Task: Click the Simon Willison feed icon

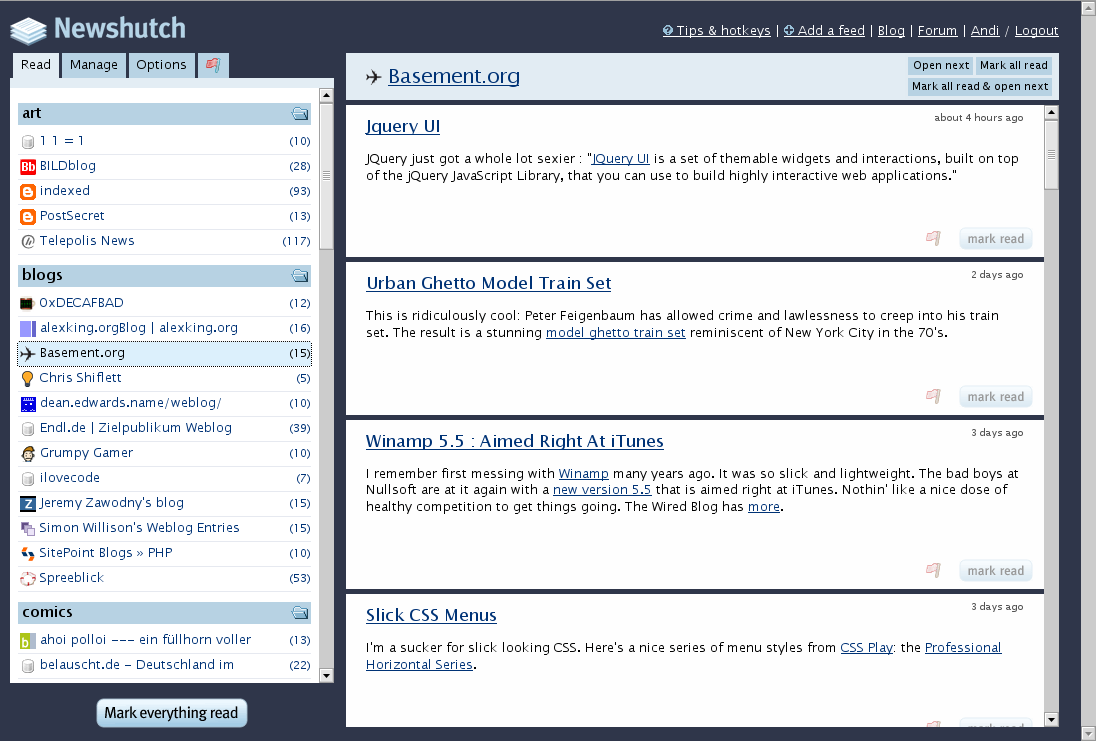Action: pyautogui.click(x=28, y=528)
